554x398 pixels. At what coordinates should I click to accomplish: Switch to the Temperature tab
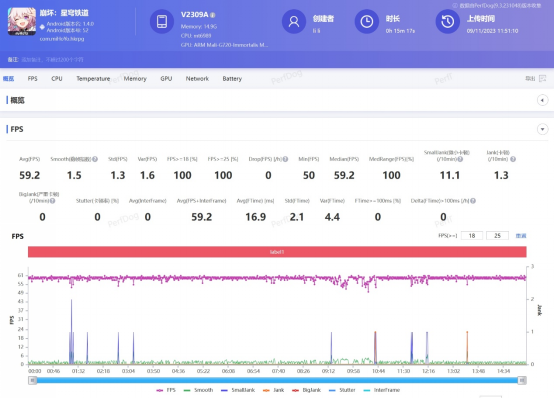tap(93, 78)
